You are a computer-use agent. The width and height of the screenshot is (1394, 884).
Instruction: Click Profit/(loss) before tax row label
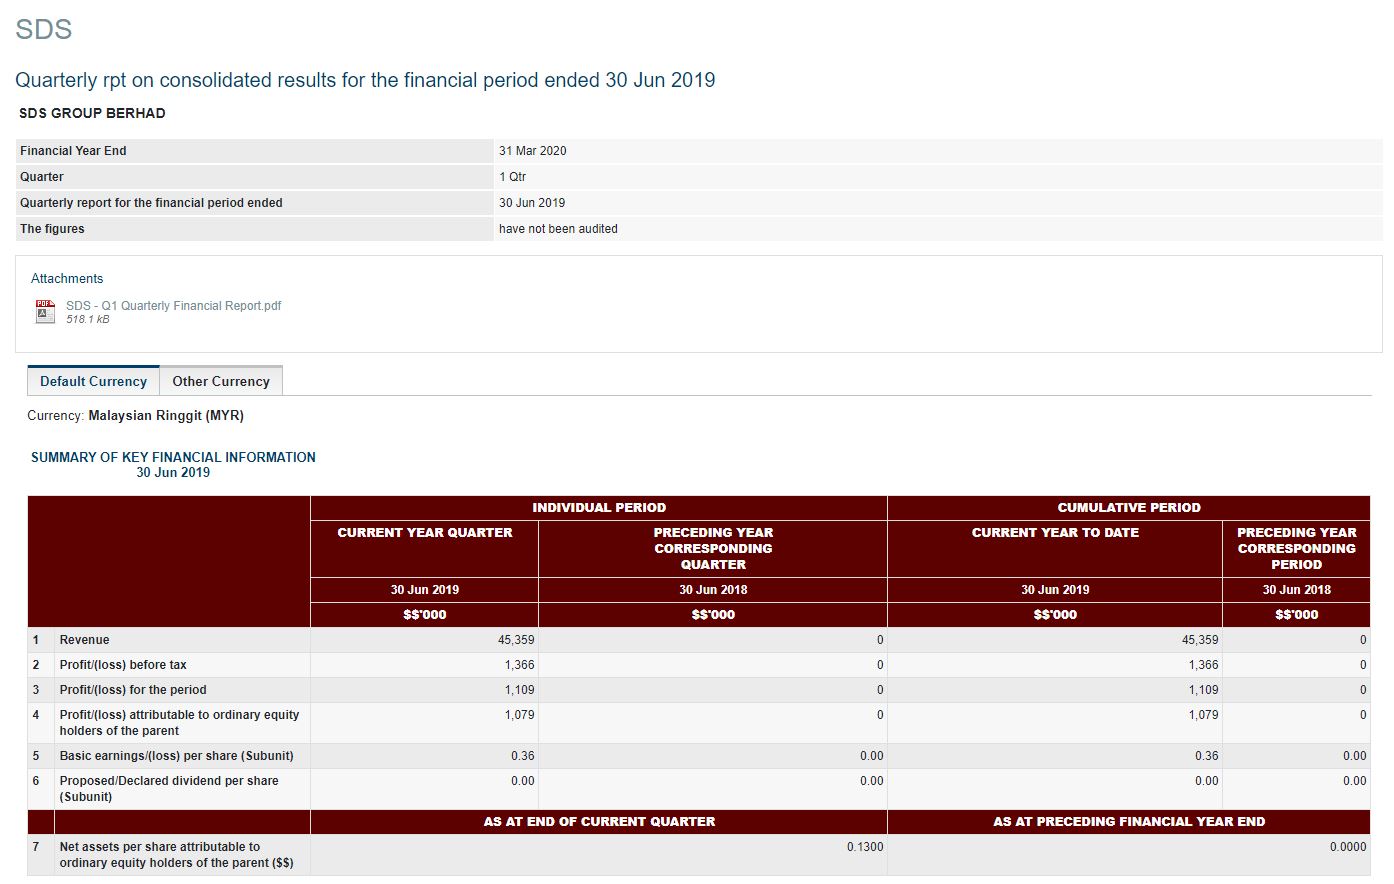pos(123,665)
